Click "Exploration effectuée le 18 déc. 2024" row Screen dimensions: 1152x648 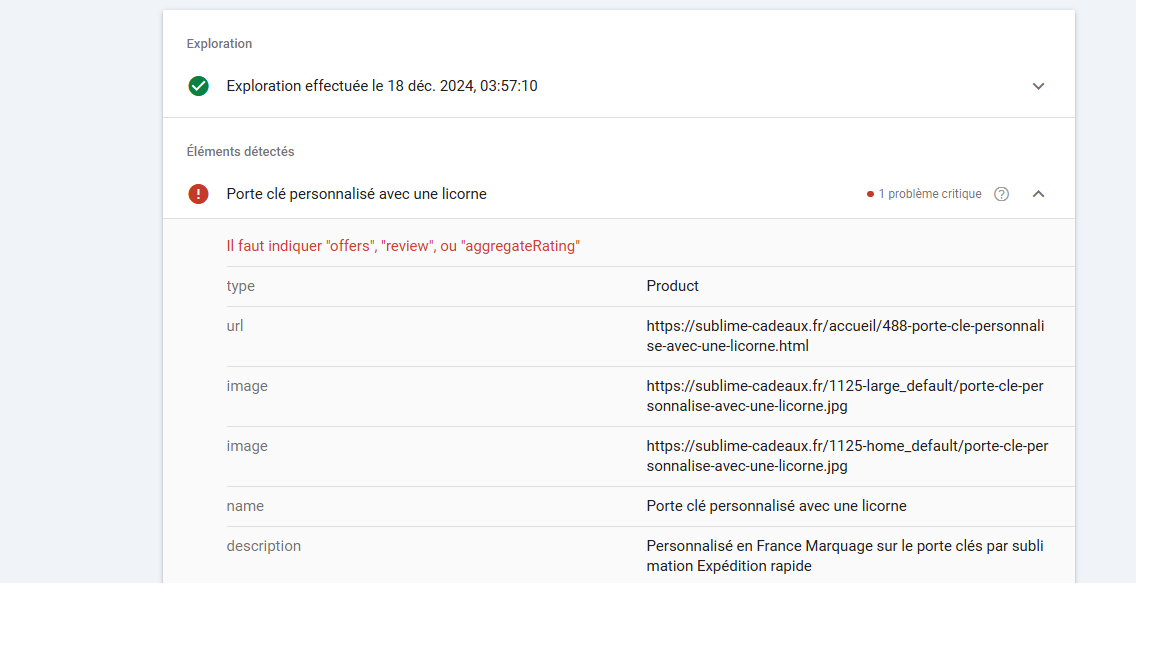pos(619,86)
